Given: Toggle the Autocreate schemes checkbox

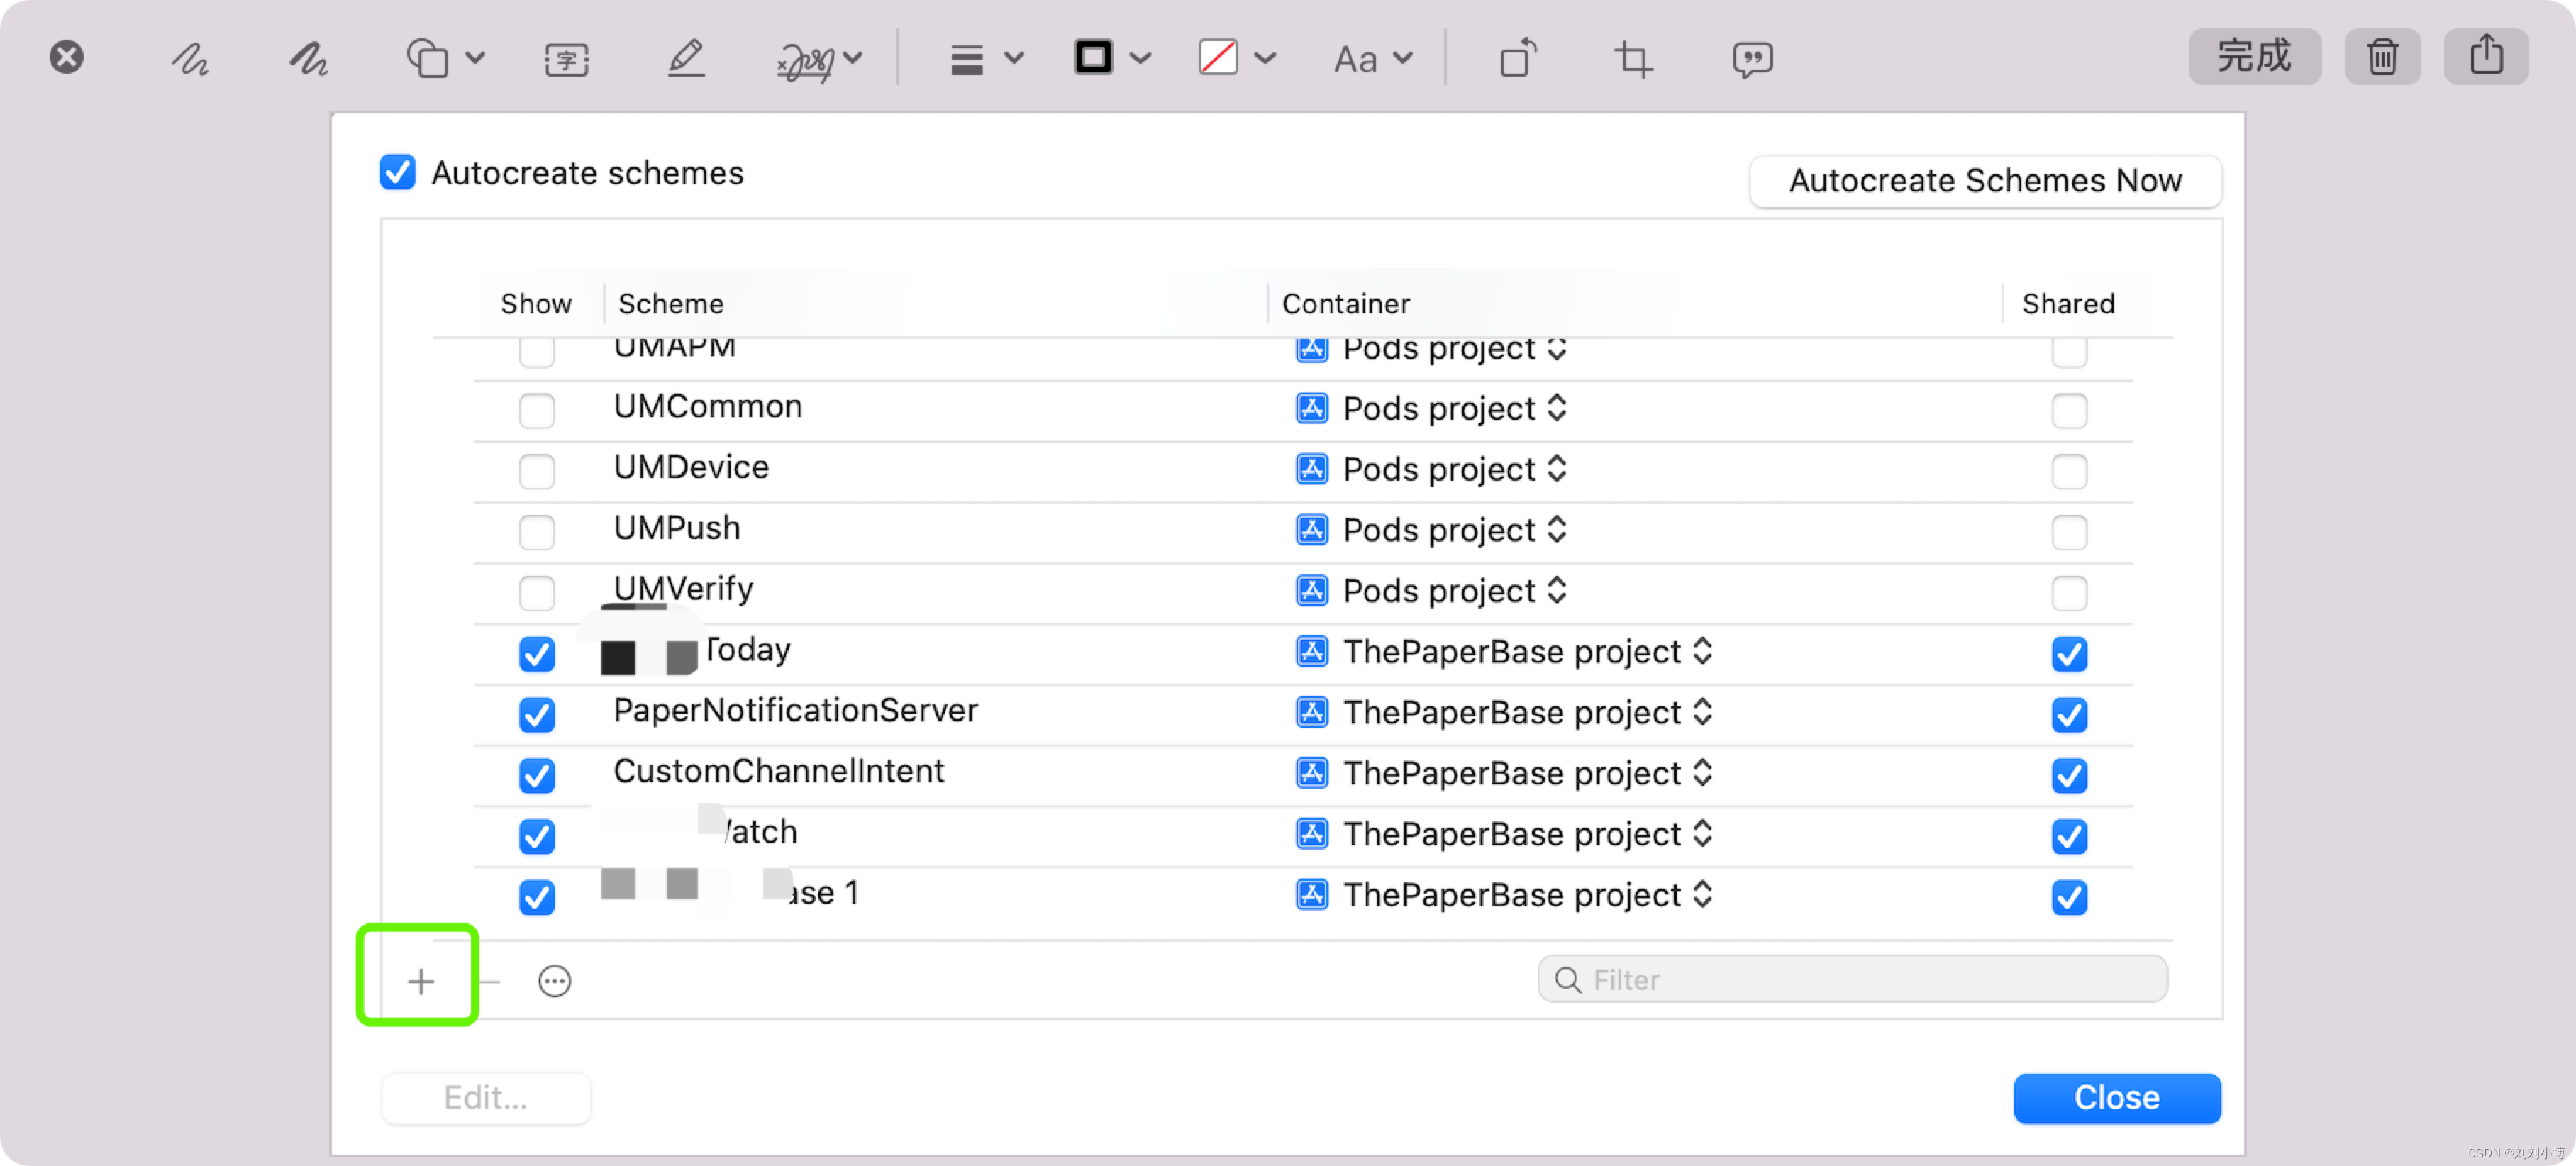Looking at the screenshot, I should [398, 172].
